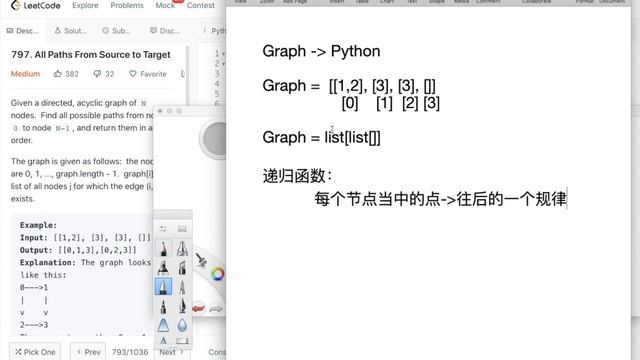The image size is (640, 360).
Task: Click the index row [0] [1] [2] [3]
Action: coord(391,103)
